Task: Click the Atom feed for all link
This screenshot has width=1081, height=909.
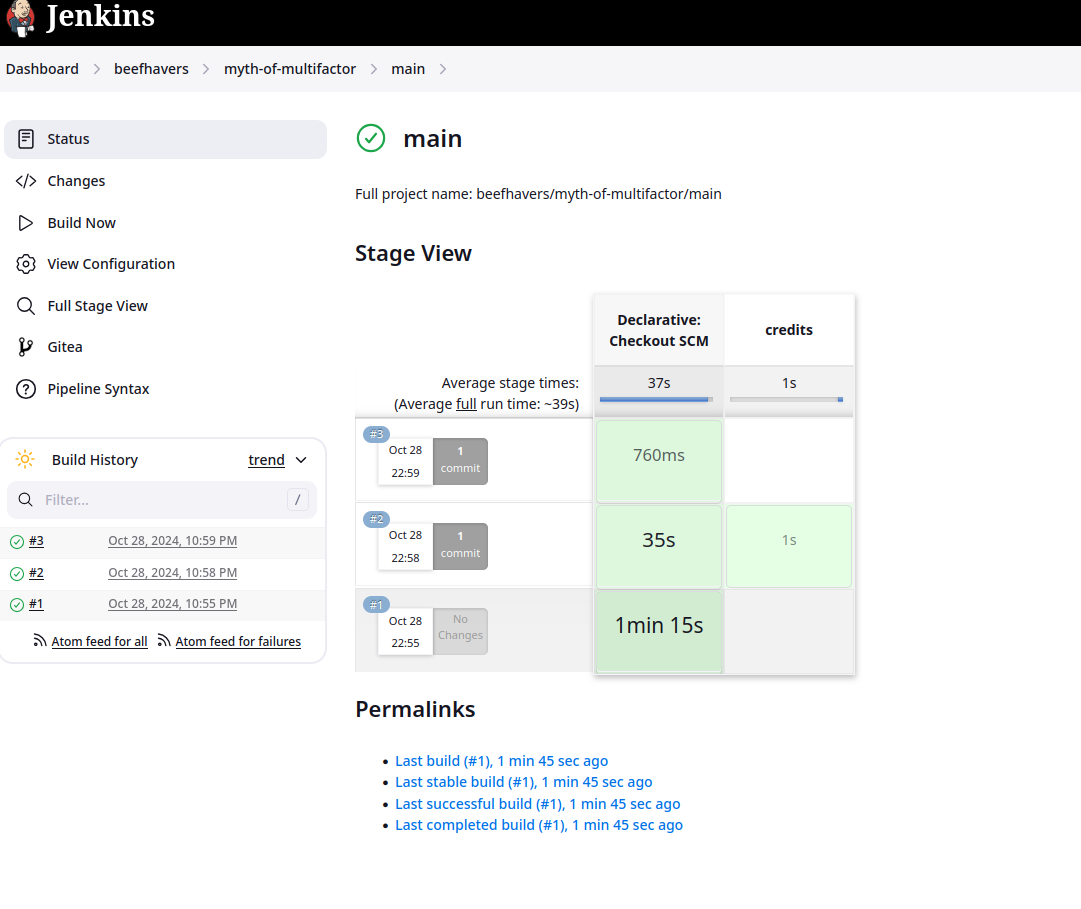Action: 99,642
